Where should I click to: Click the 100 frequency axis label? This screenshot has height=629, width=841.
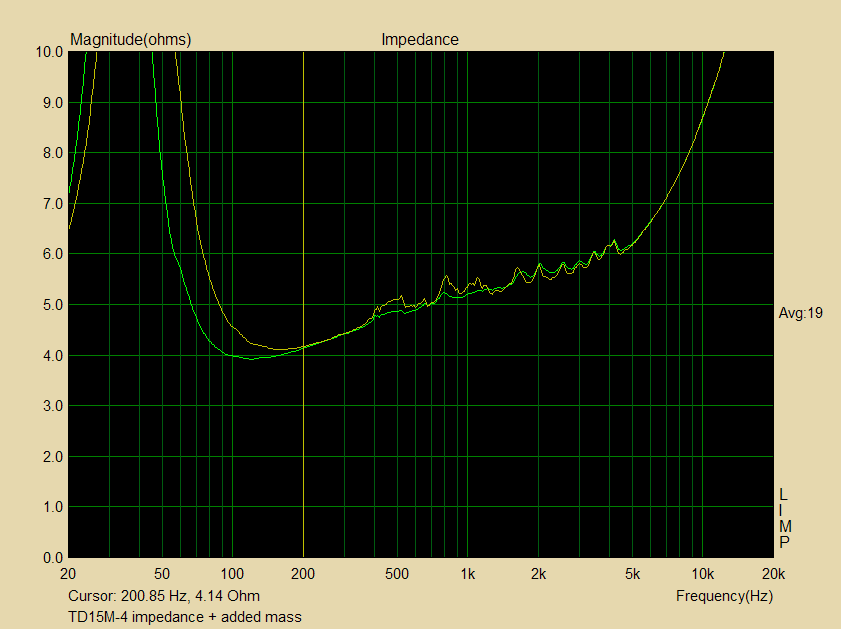point(232,574)
